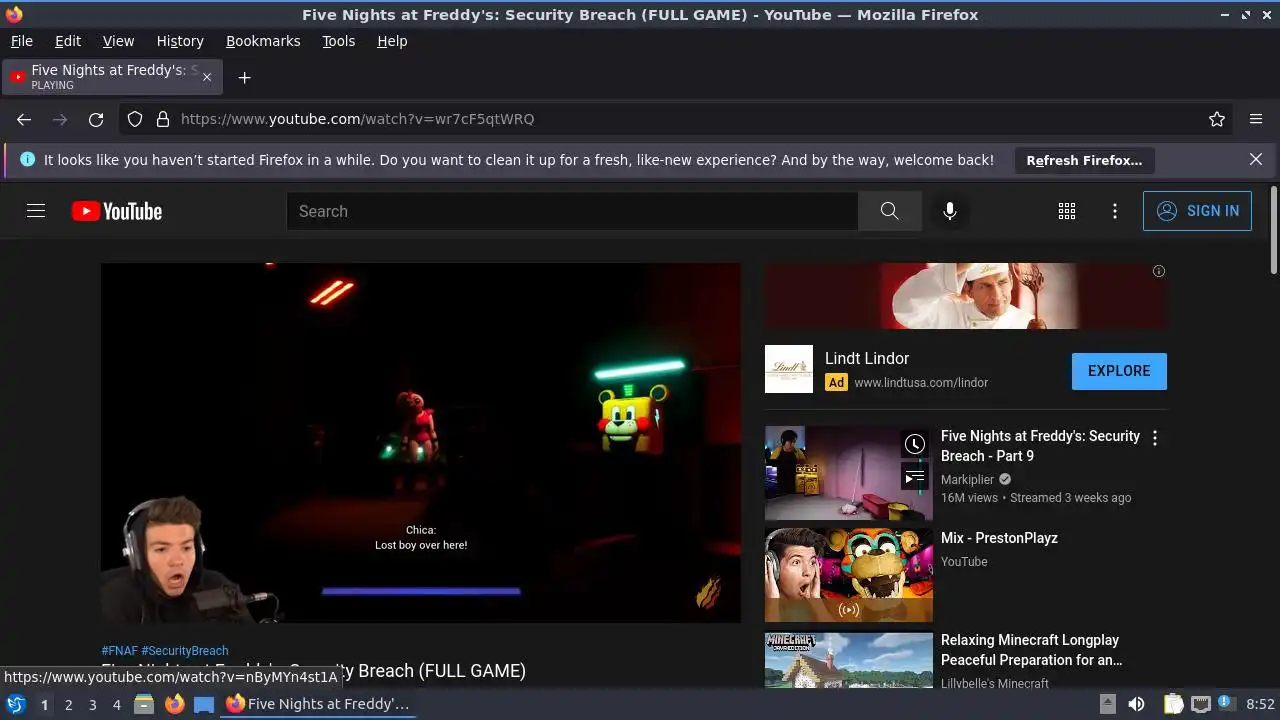Open the clock showing 8:52
This screenshot has height=720, width=1280.
tap(1260, 704)
